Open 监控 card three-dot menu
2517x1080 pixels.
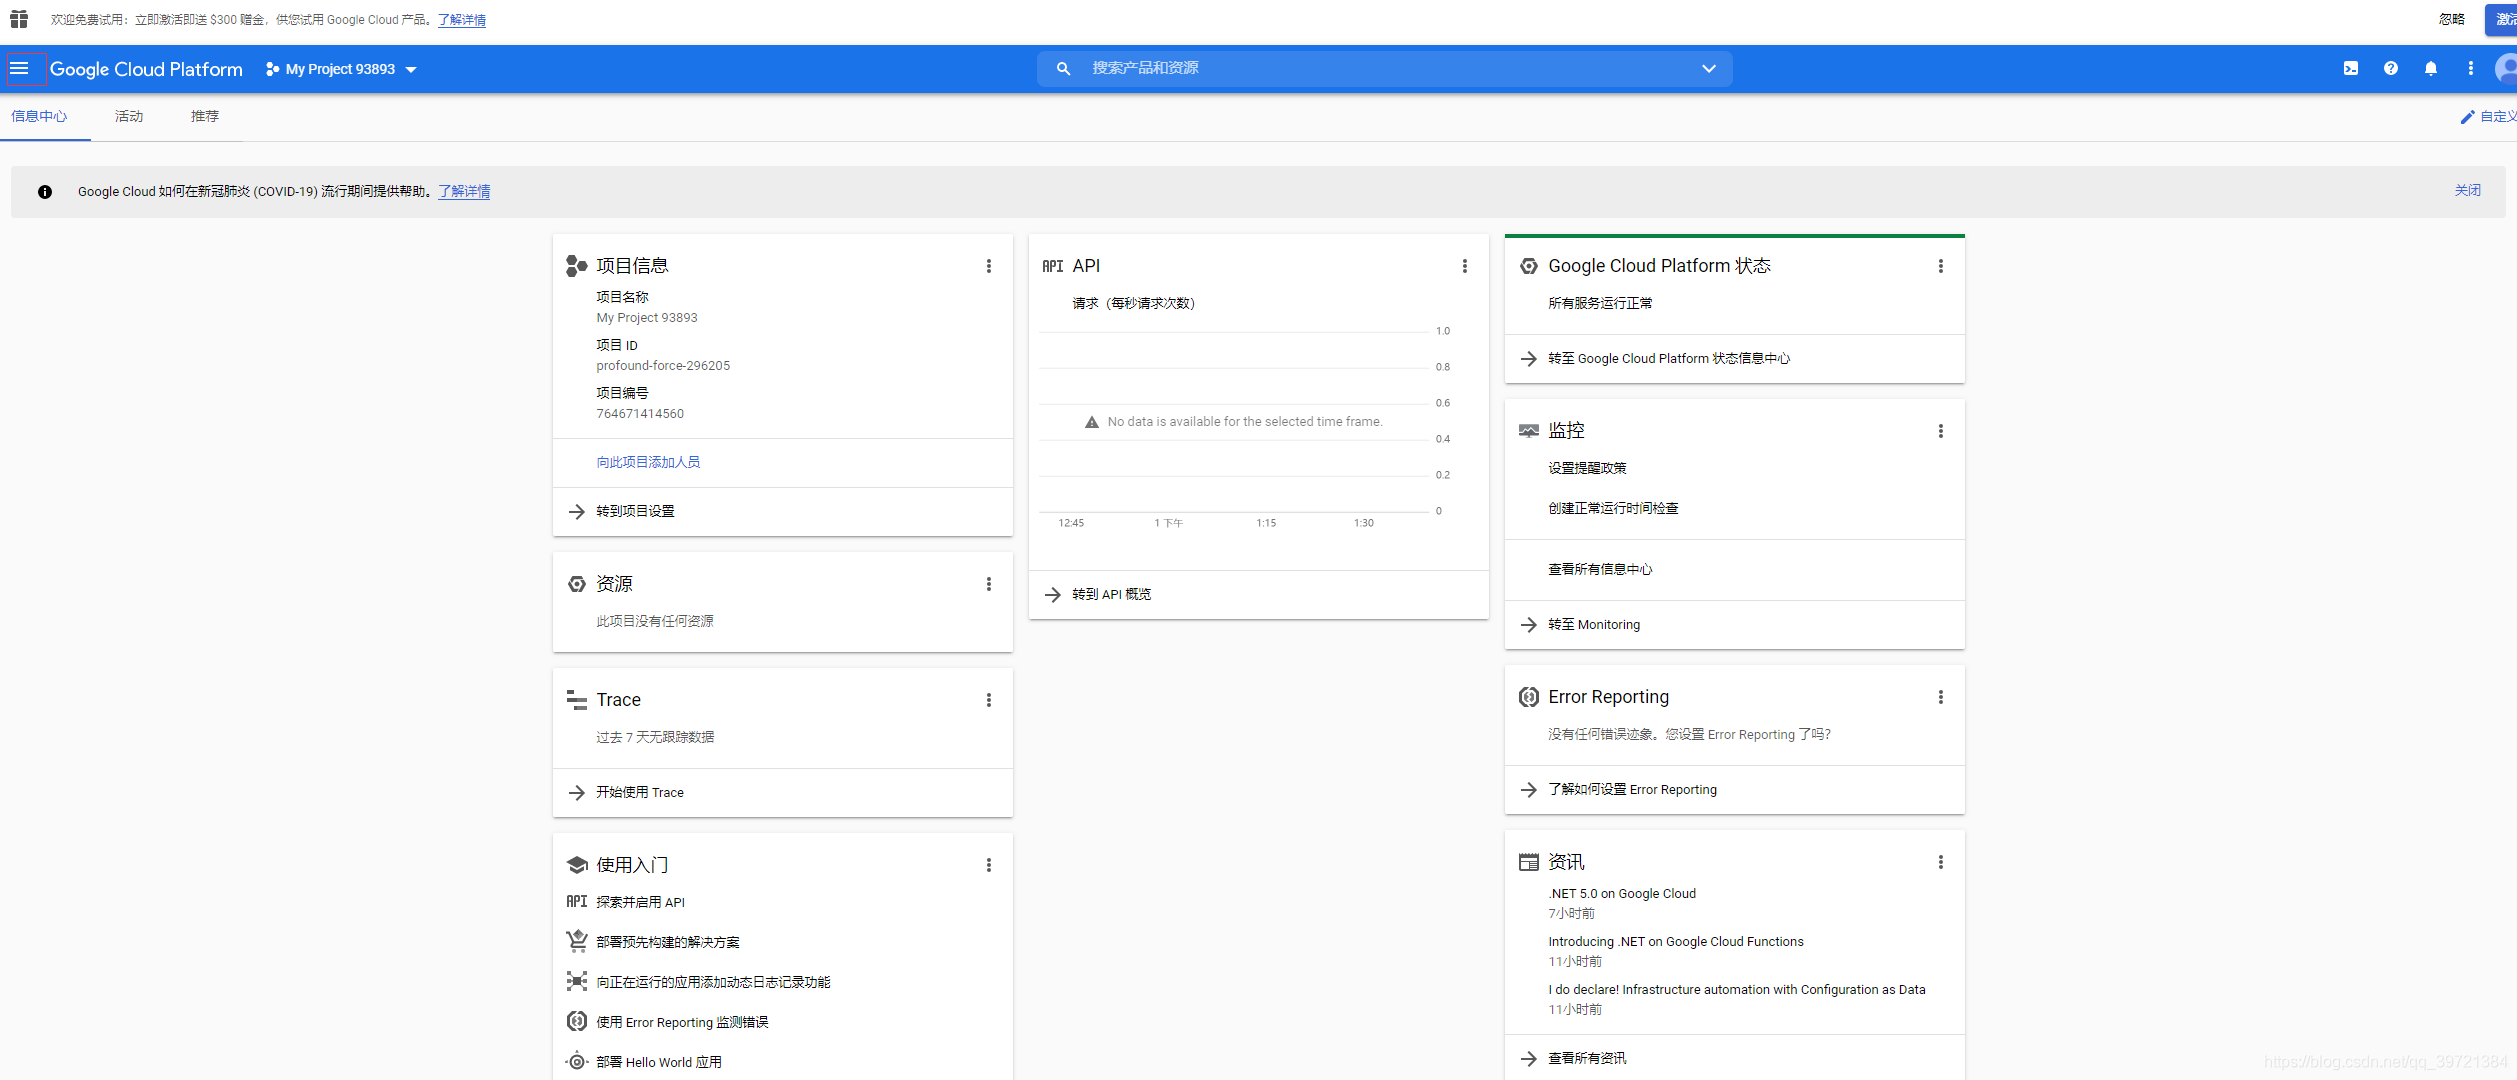click(1940, 431)
